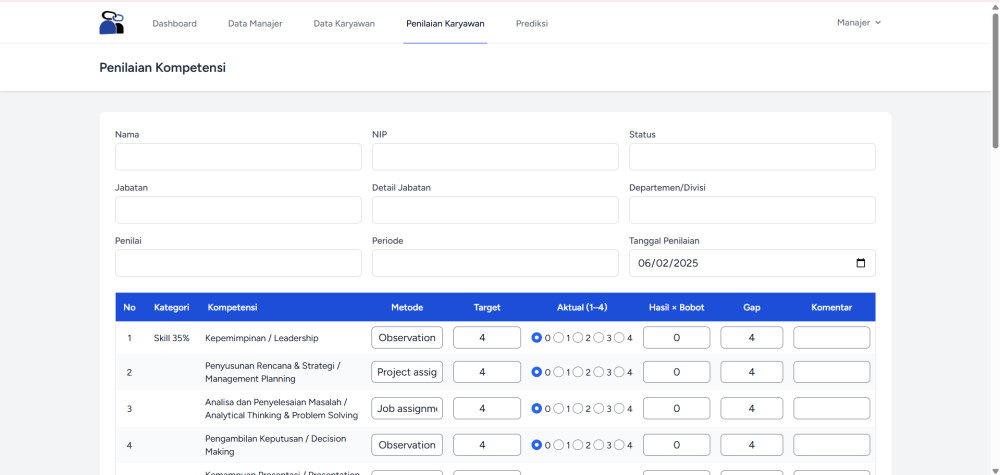Select the Penilaian Karyawan tab

[x=445, y=24]
